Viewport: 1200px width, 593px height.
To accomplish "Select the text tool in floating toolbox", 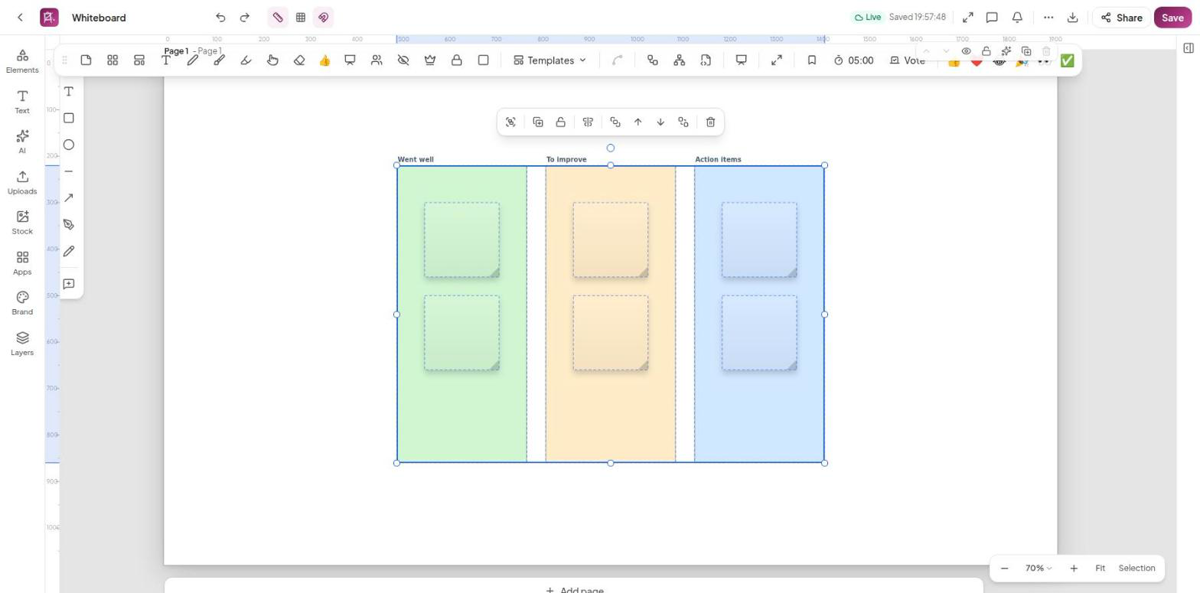I will pos(69,92).
